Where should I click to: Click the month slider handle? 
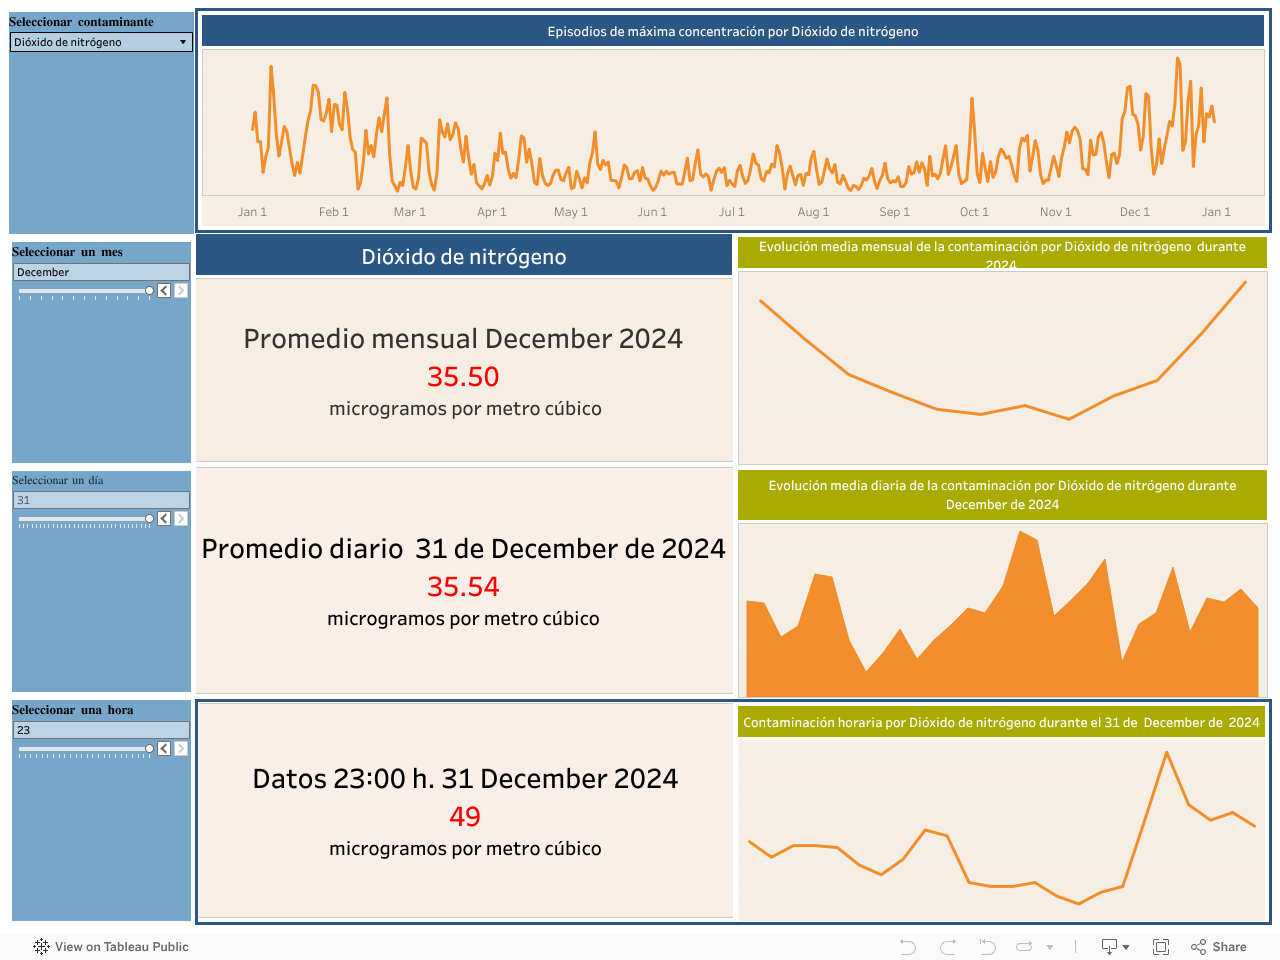(x=150, y=291)
